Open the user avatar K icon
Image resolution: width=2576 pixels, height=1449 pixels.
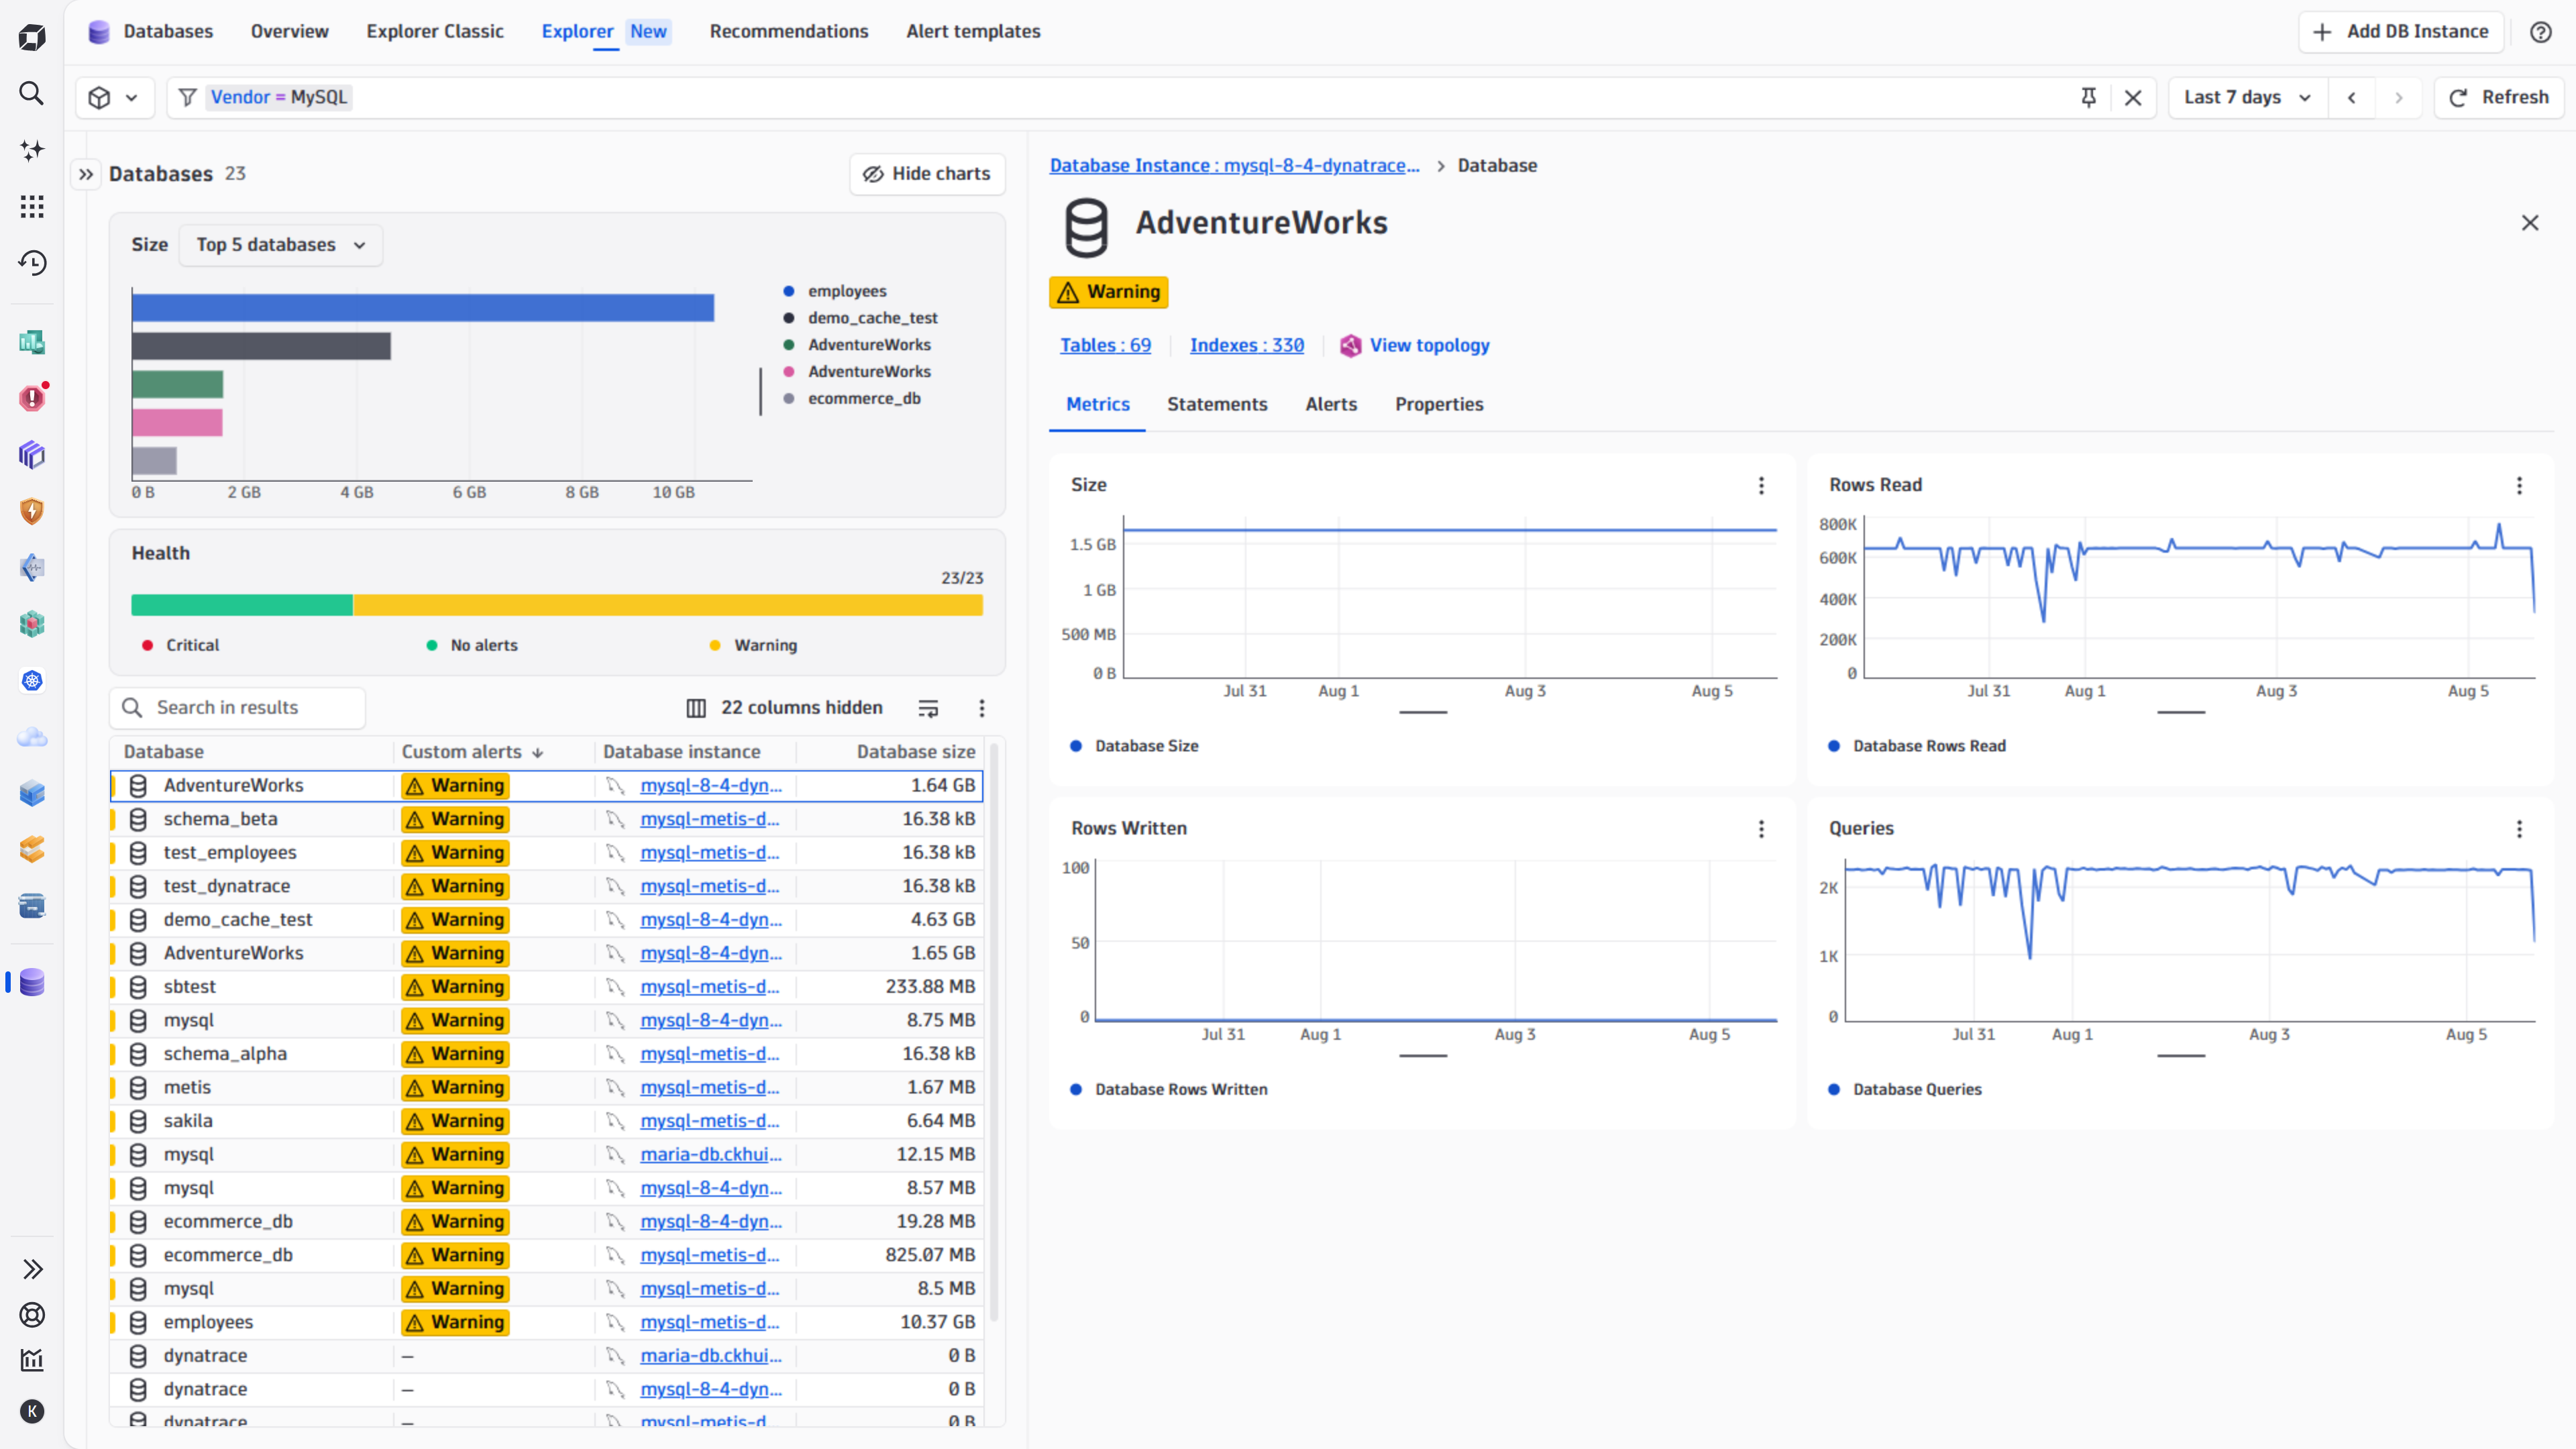coord(32,1411)
